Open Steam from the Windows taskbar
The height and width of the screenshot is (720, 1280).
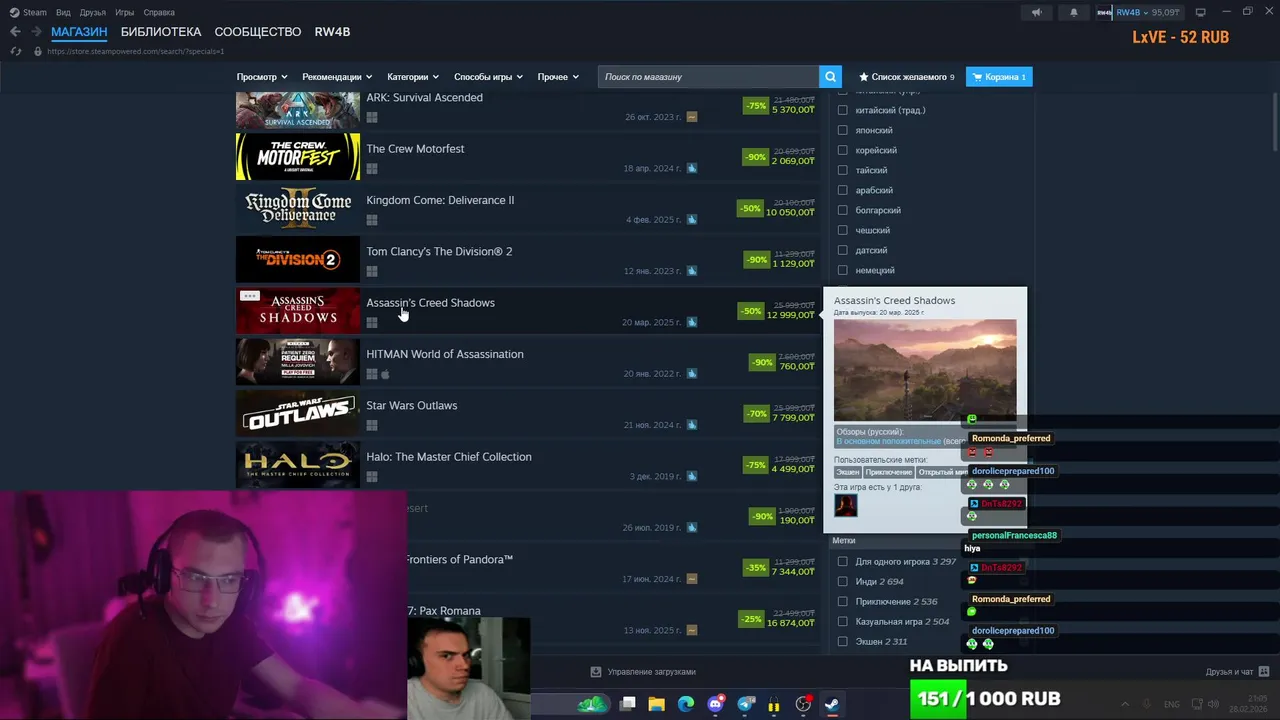pyautogui.click(x=832, y=704)
